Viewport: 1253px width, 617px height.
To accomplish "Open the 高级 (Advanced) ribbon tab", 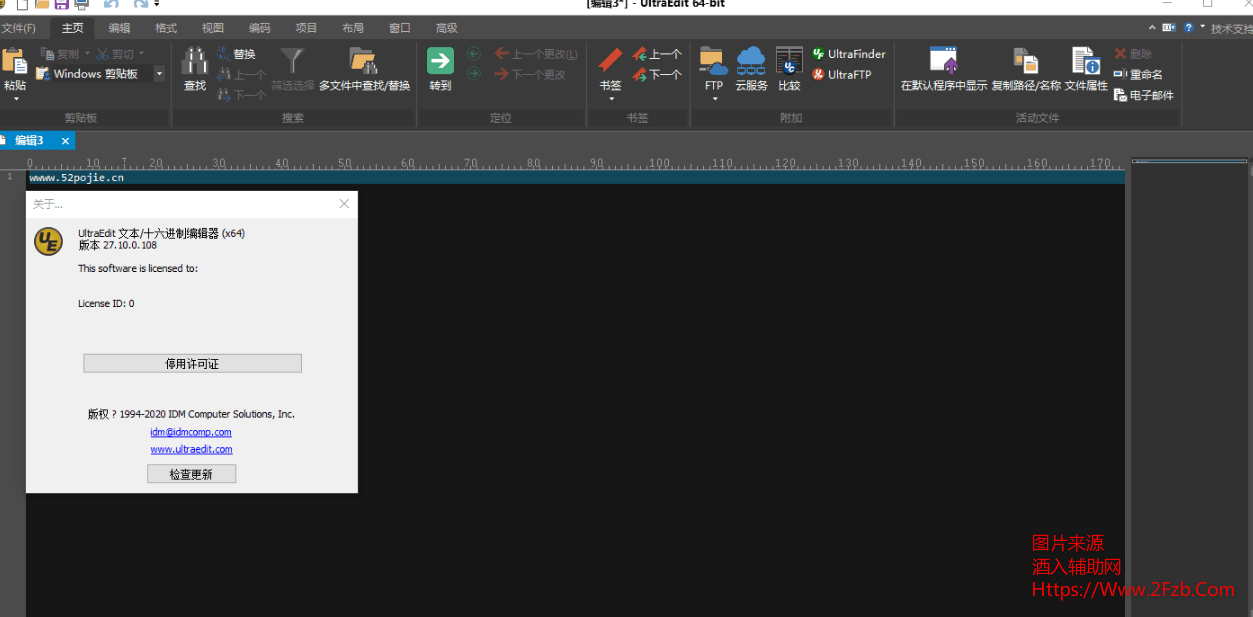I will click(x=447, y=28).
